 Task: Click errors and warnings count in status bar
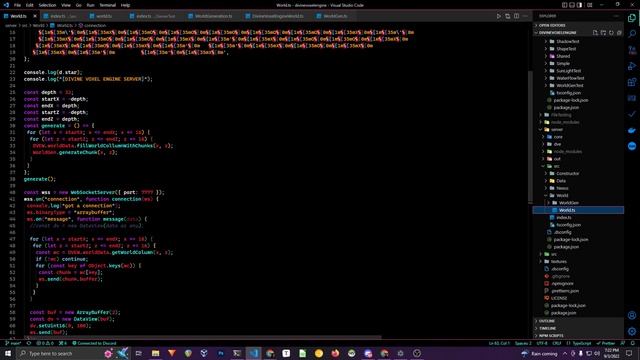pyautogui.click(x=45, y=344)
